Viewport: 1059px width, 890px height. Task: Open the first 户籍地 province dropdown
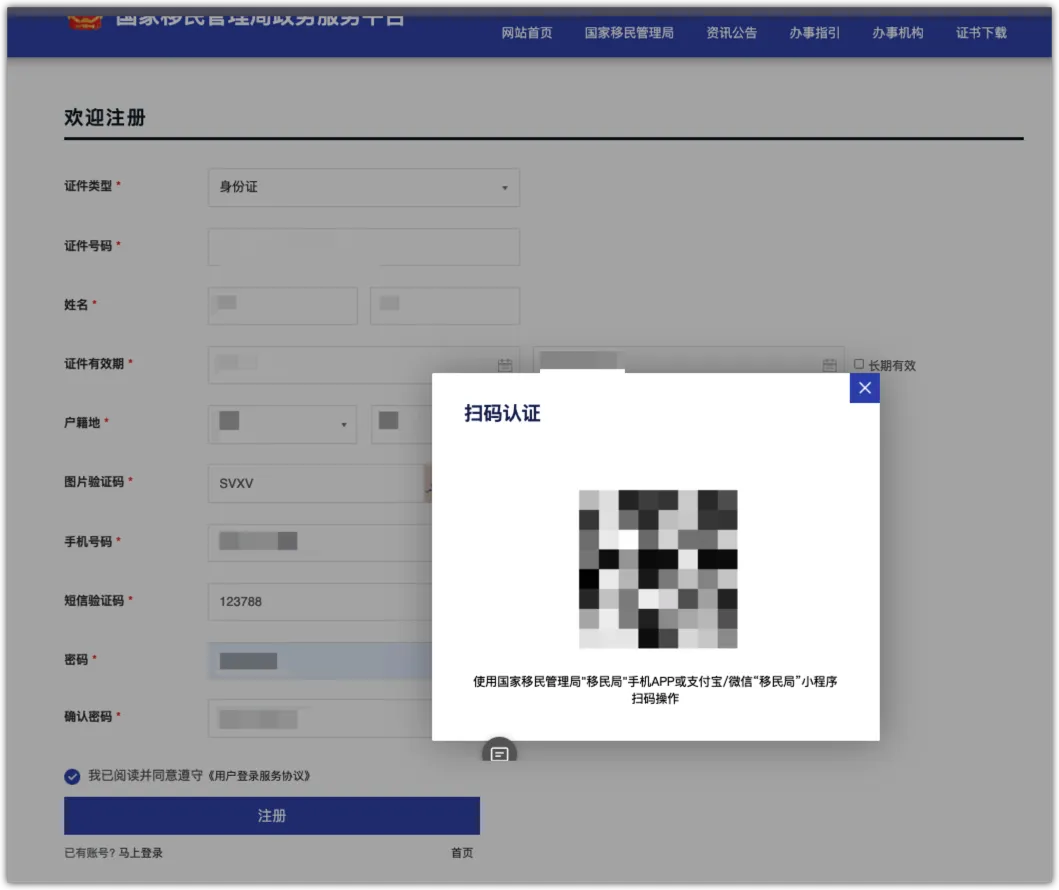tap(282, 423)
